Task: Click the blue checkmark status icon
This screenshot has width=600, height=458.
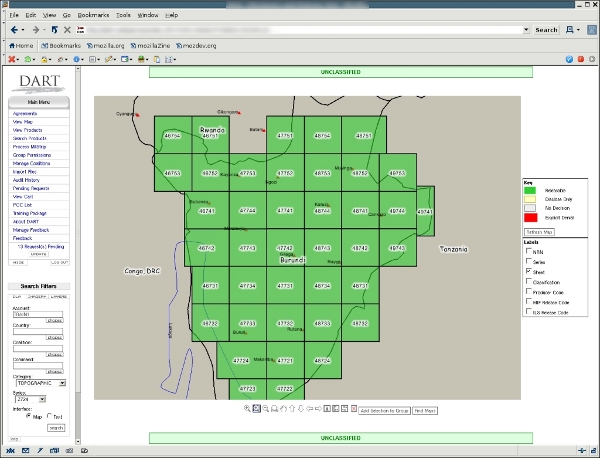Action: click(x=569, y=59)
